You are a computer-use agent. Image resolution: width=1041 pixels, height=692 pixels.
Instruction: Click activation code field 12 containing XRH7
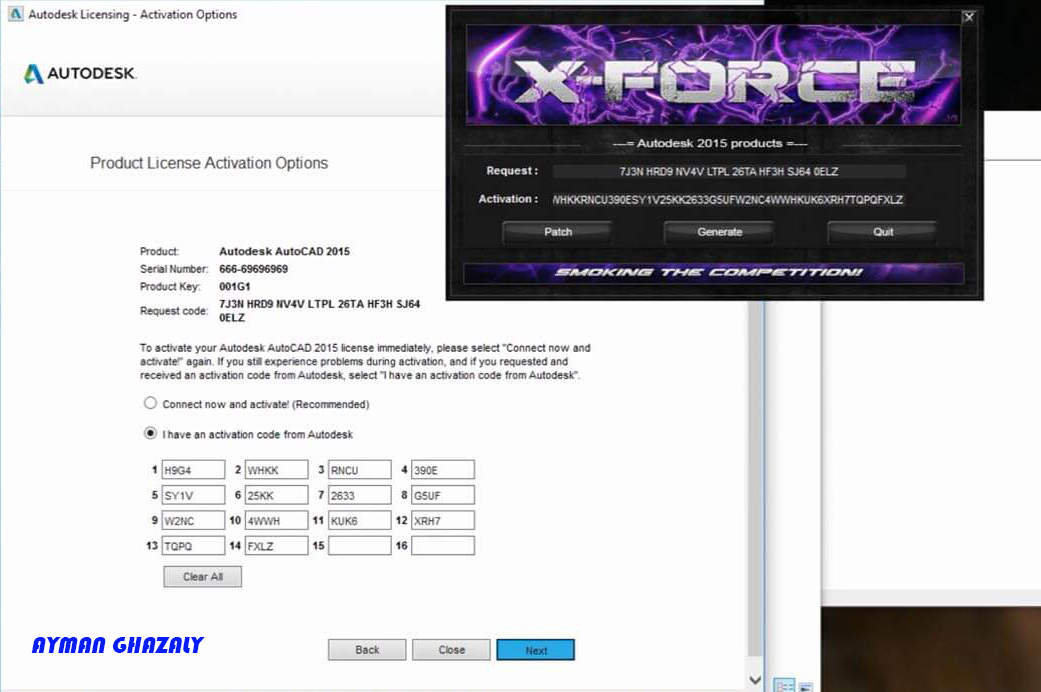[x=443, y=520]
